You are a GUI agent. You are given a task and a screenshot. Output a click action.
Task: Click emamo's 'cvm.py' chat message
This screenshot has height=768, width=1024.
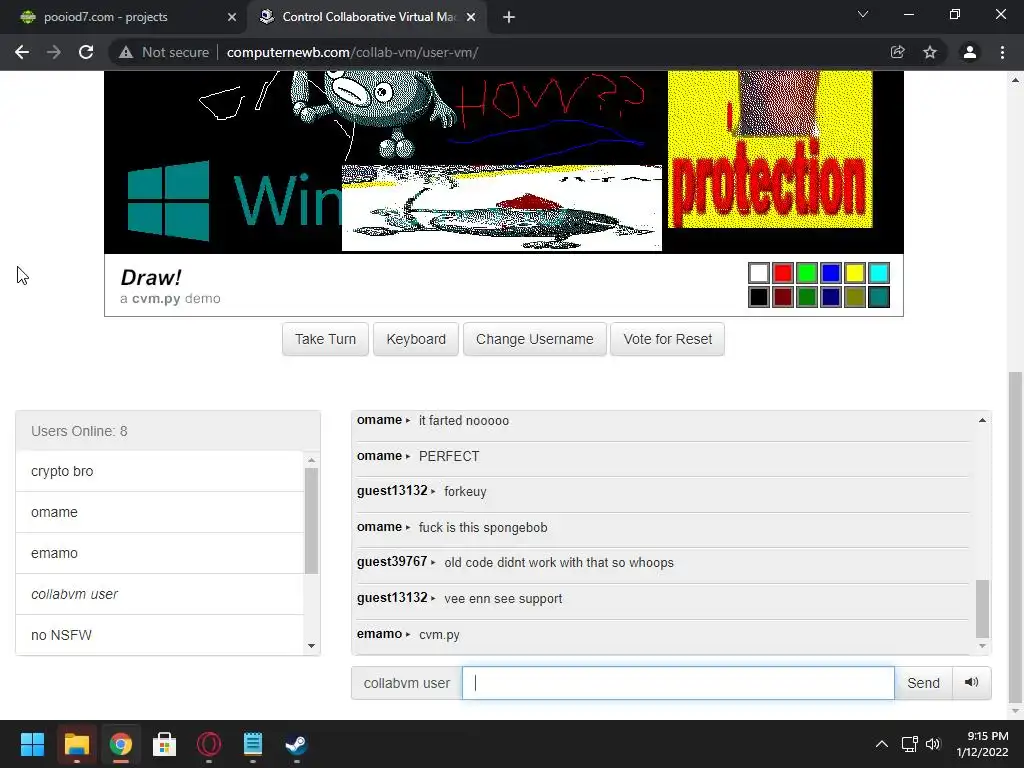(x=439, y=635)
